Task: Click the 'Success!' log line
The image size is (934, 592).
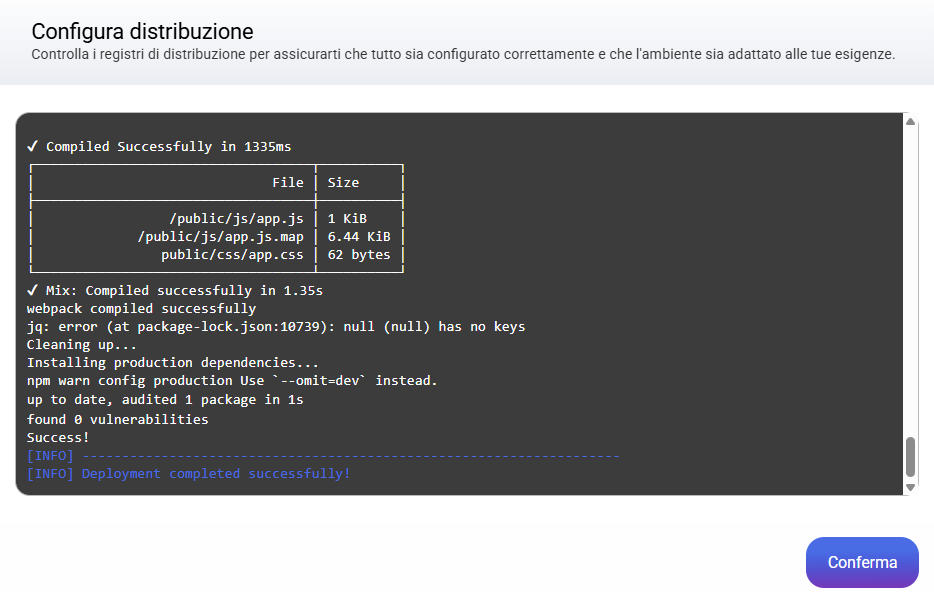Action: pos(58,437)
